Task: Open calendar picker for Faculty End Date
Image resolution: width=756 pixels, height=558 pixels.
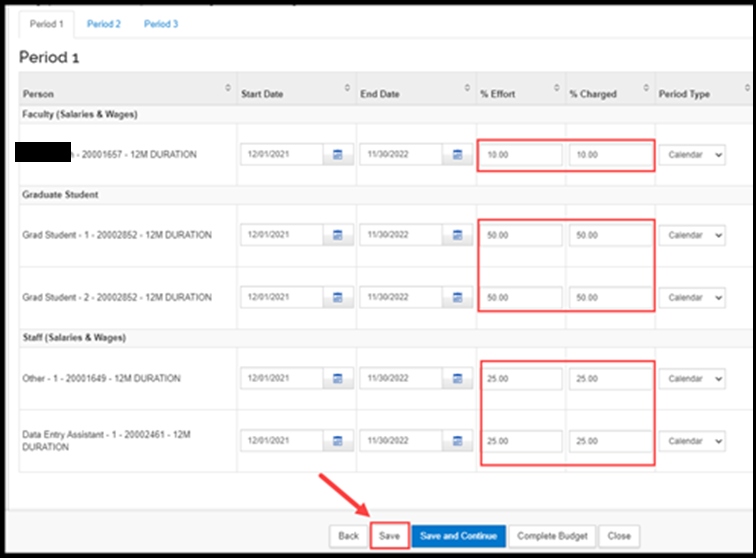Action: [x=457, y=155]
